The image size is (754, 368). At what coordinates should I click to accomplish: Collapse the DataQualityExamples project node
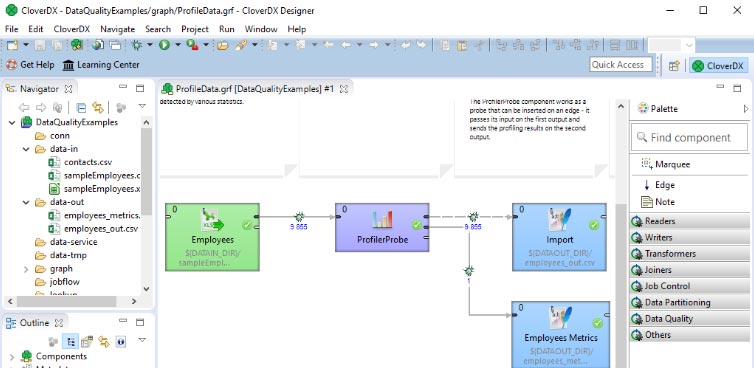pos(12,122)
